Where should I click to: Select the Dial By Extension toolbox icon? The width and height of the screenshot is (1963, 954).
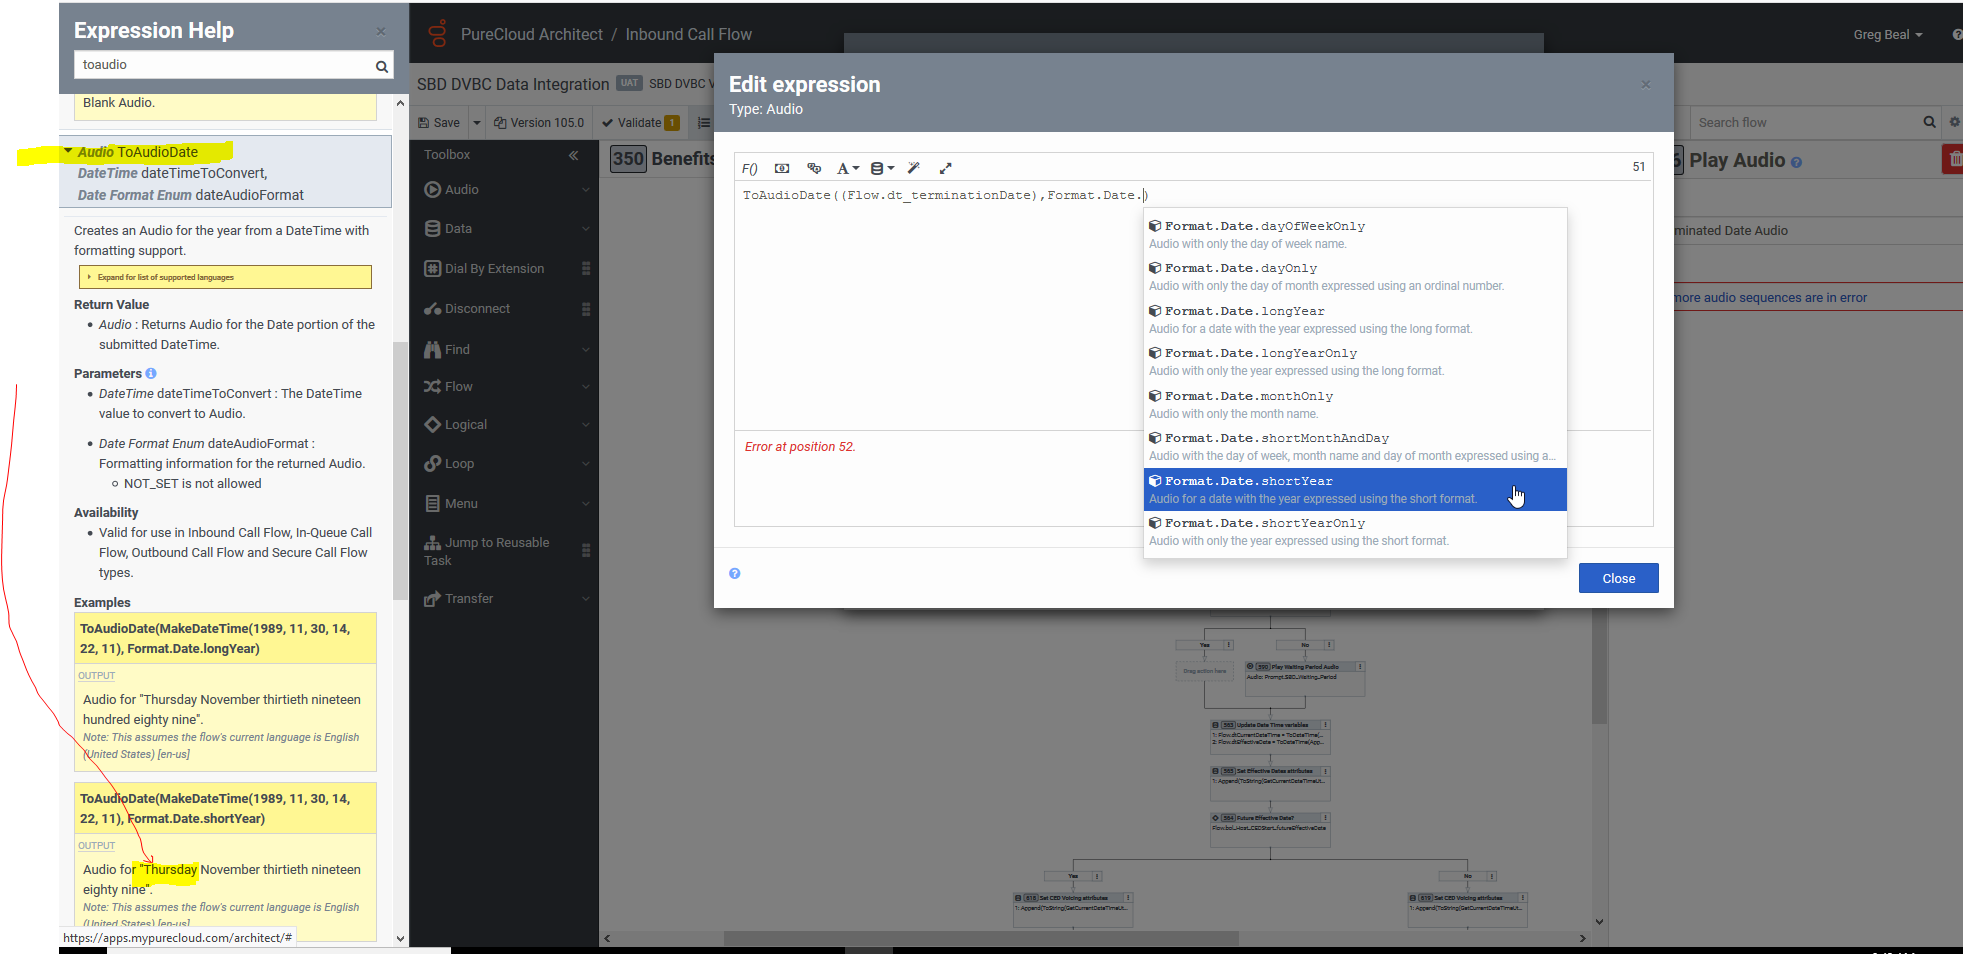pos(431,268)
